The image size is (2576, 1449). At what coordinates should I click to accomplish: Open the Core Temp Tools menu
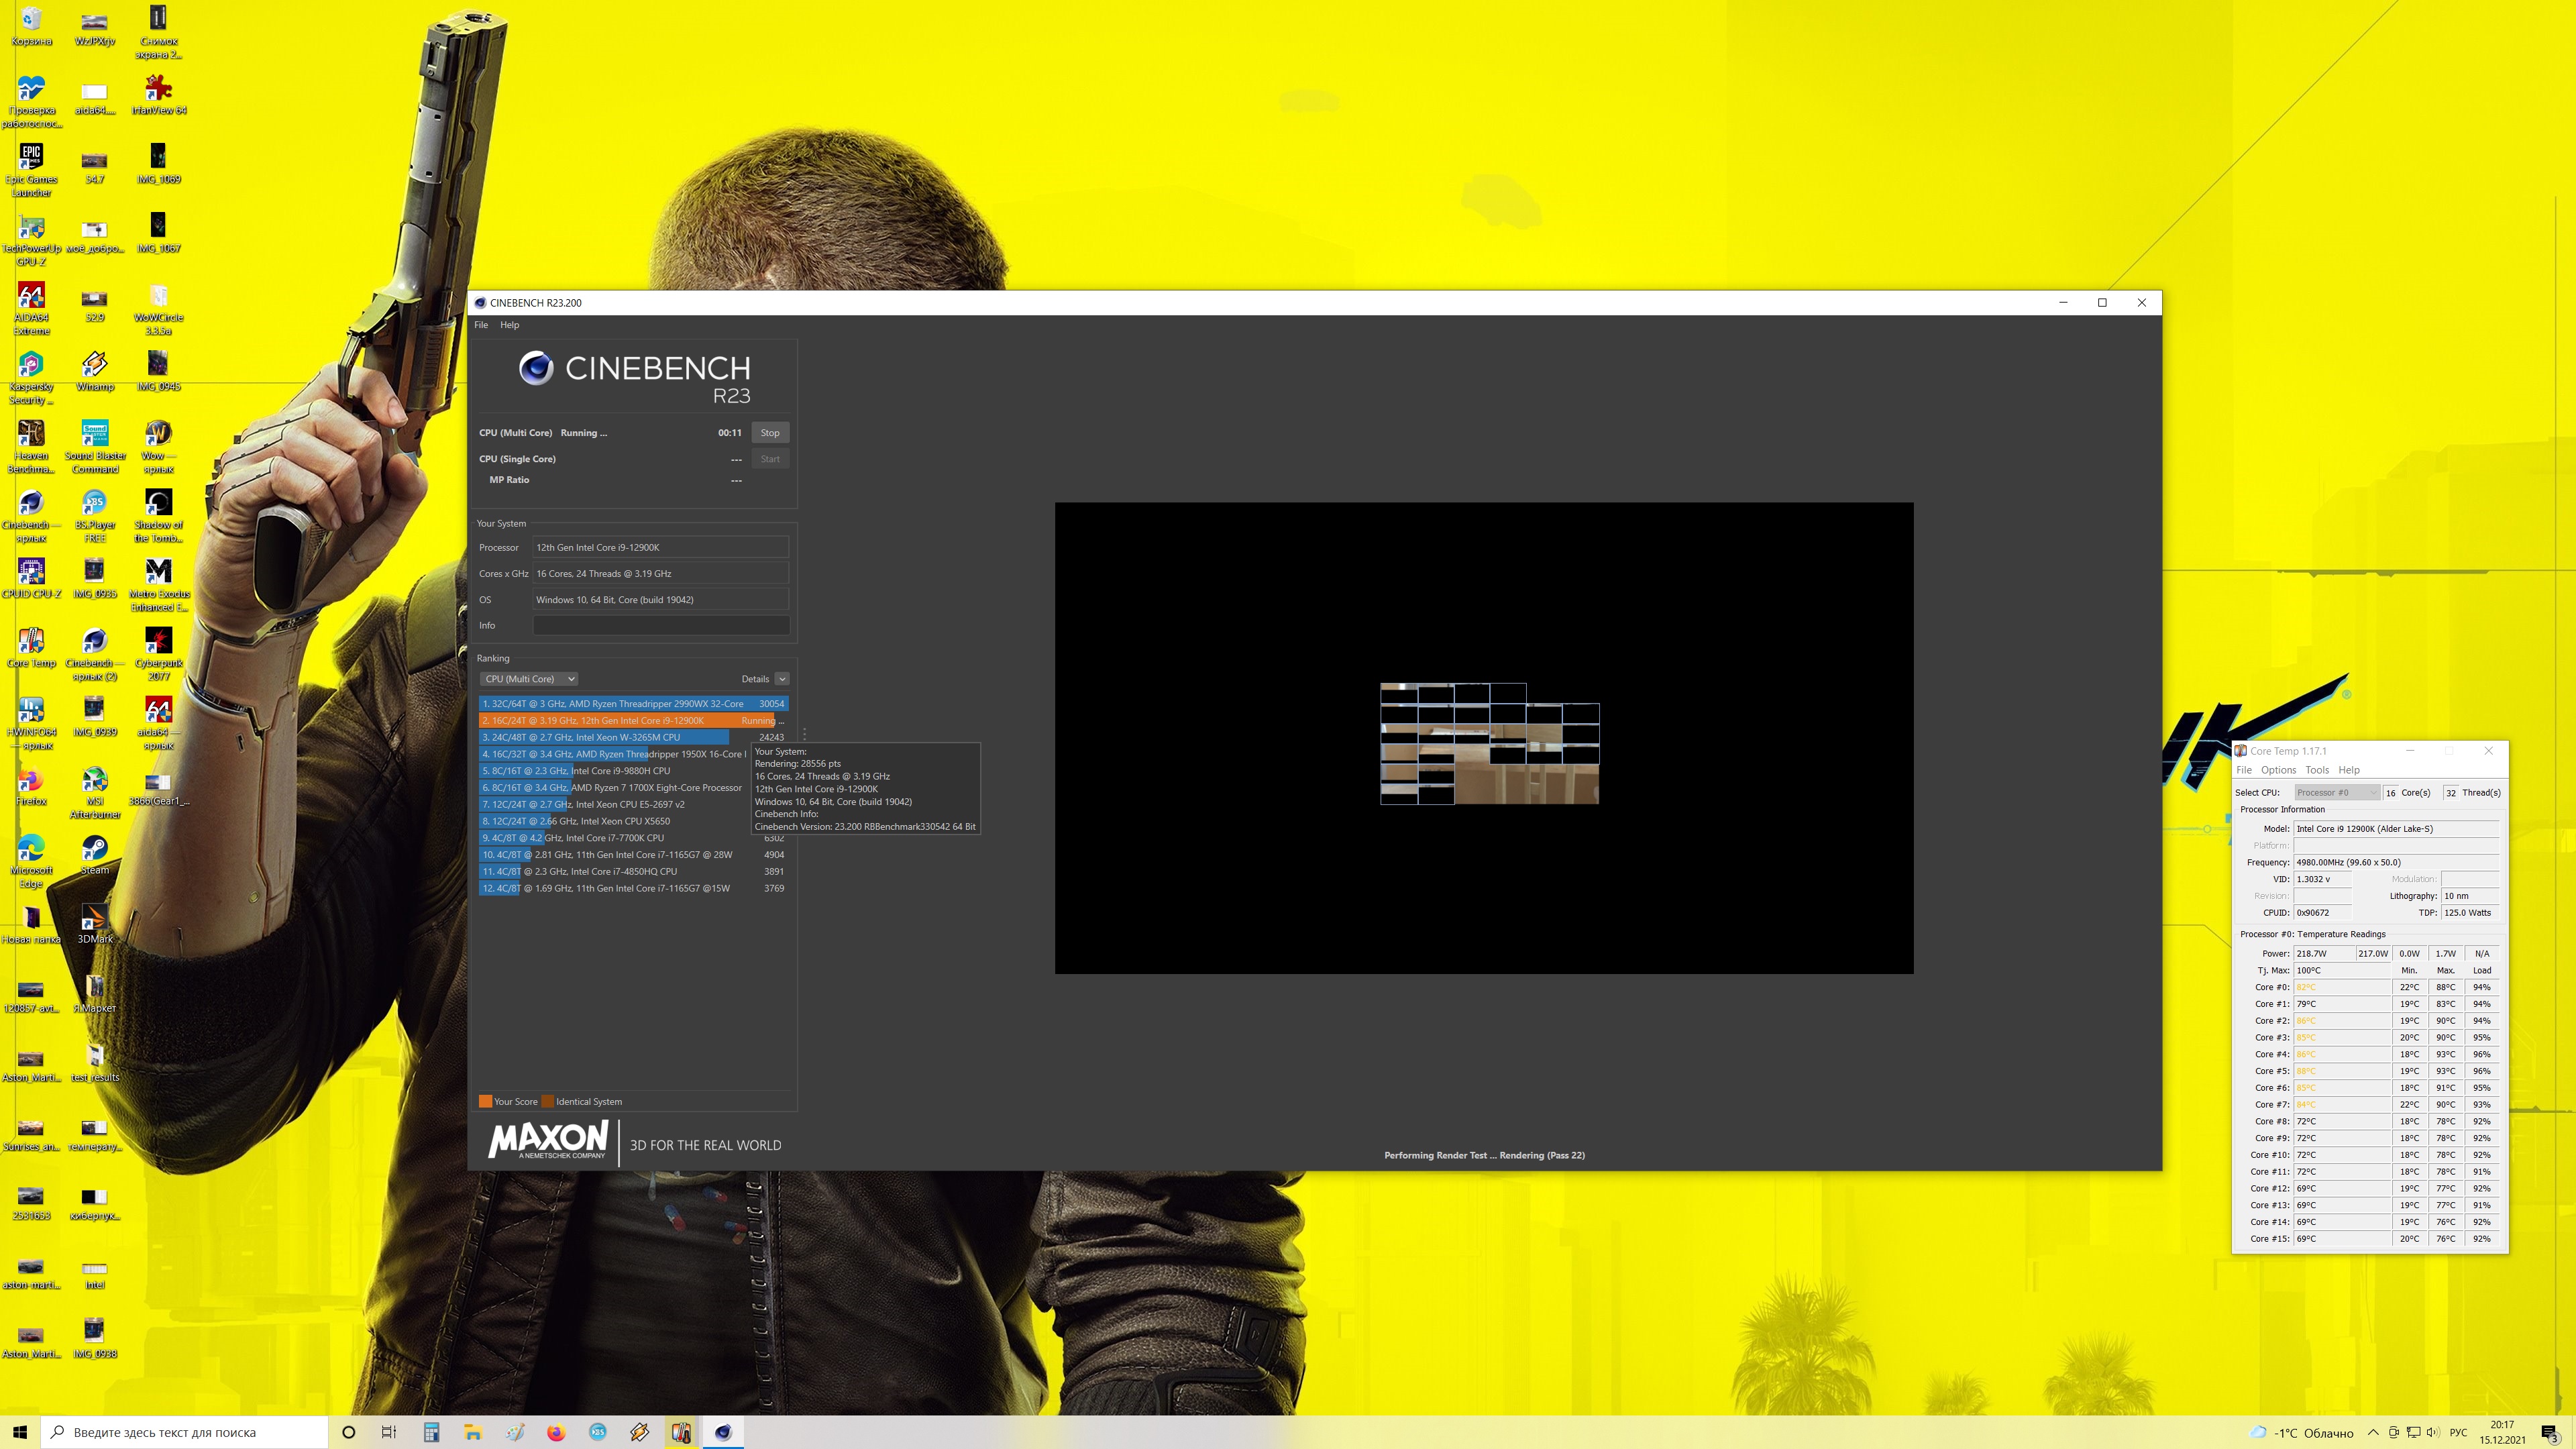tap(2316, 770)
